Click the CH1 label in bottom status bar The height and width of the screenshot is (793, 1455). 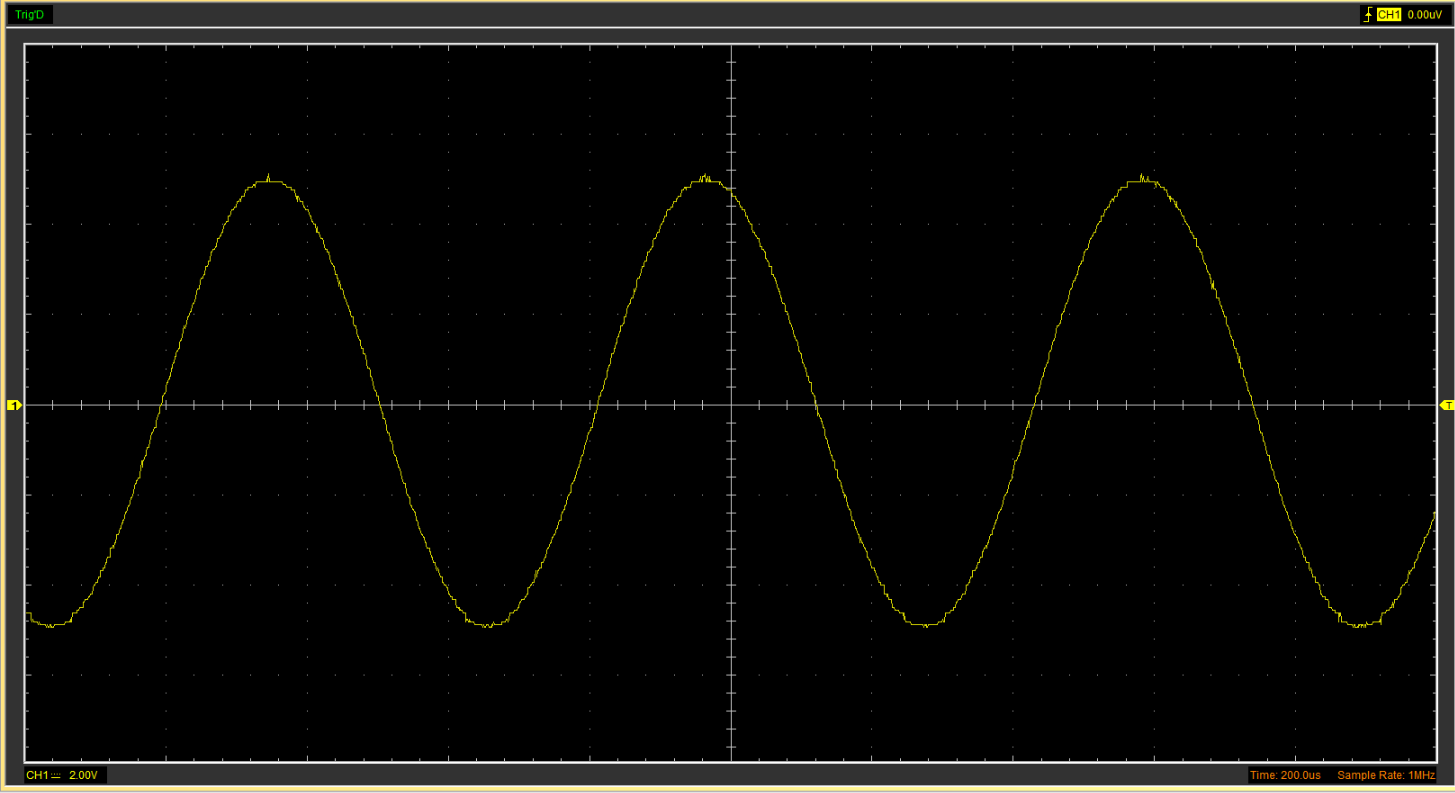coord(37,776)
